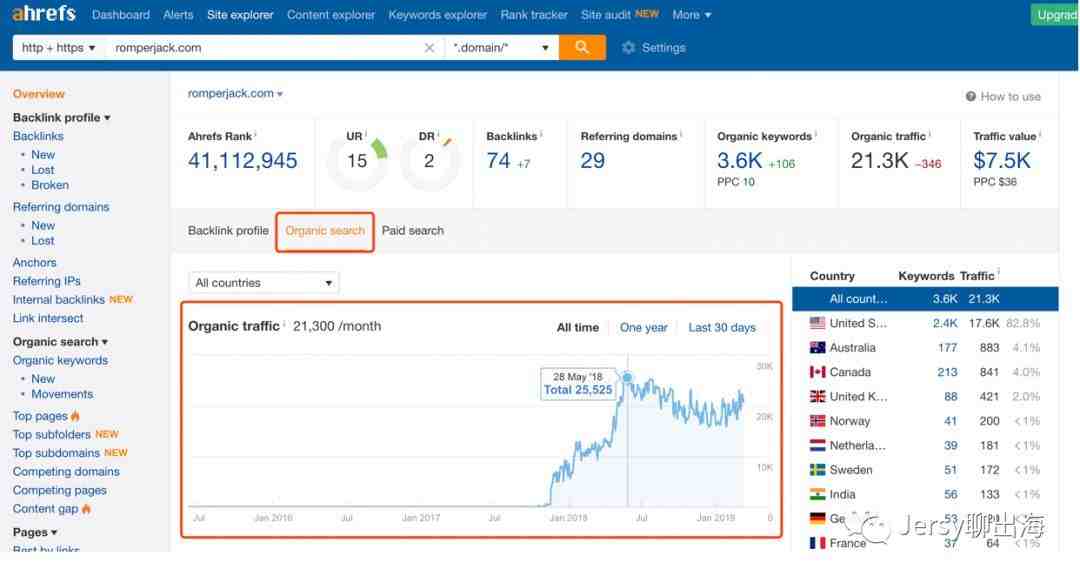The image size is (1080, 576).
Task: Clear the domain field with the X icon
Action: click(x=429, y=48)
